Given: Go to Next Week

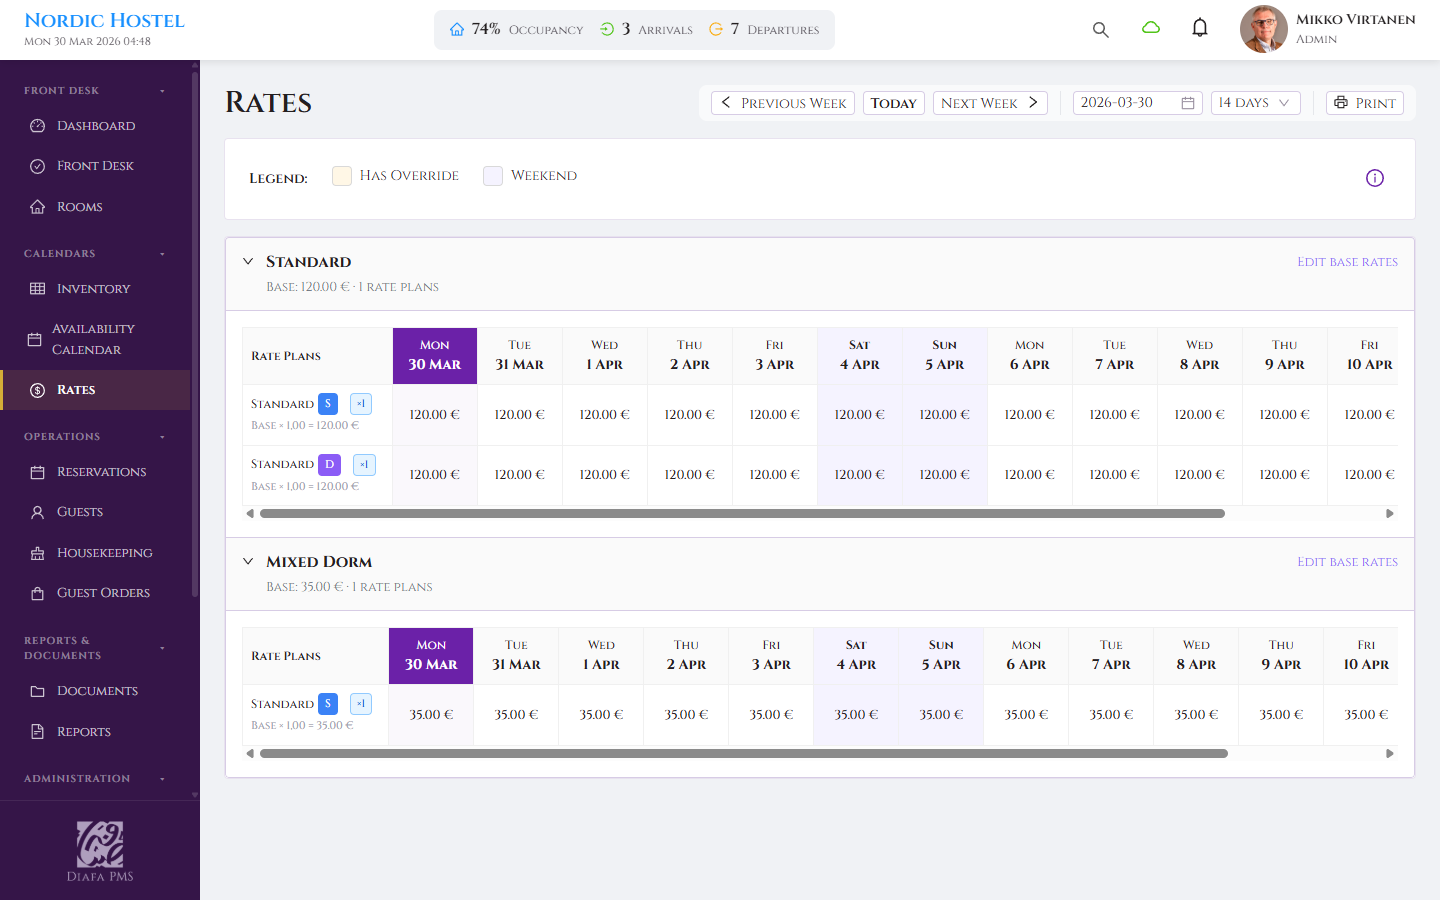Looking at the screenshot, I should click(x=990, y=102).
